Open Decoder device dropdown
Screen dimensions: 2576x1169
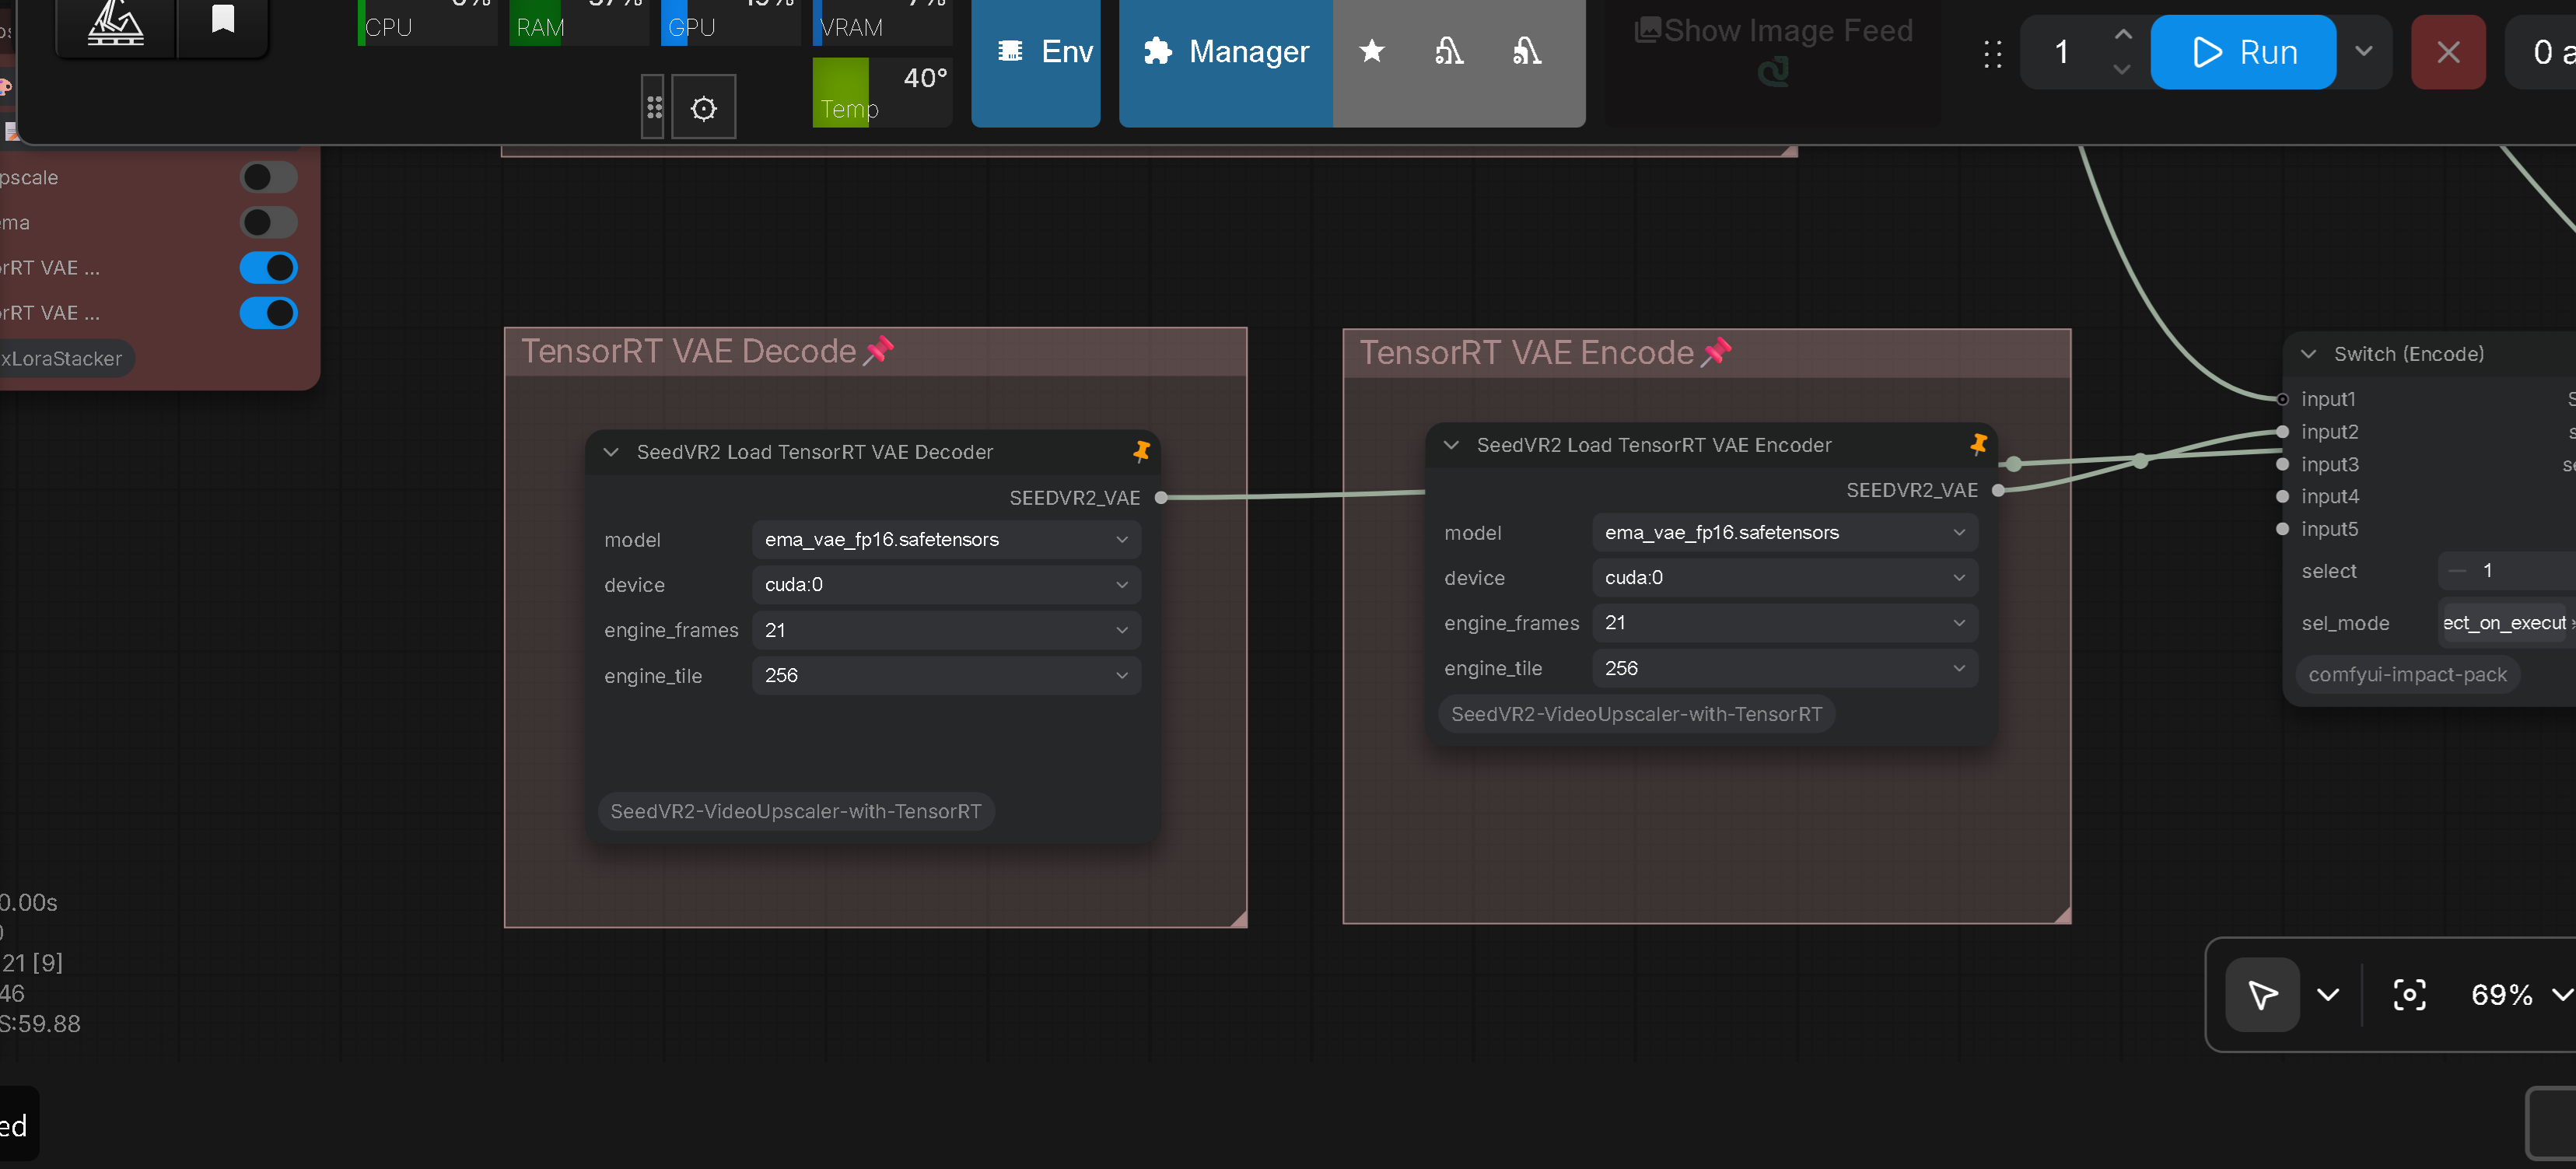(946, 585)
